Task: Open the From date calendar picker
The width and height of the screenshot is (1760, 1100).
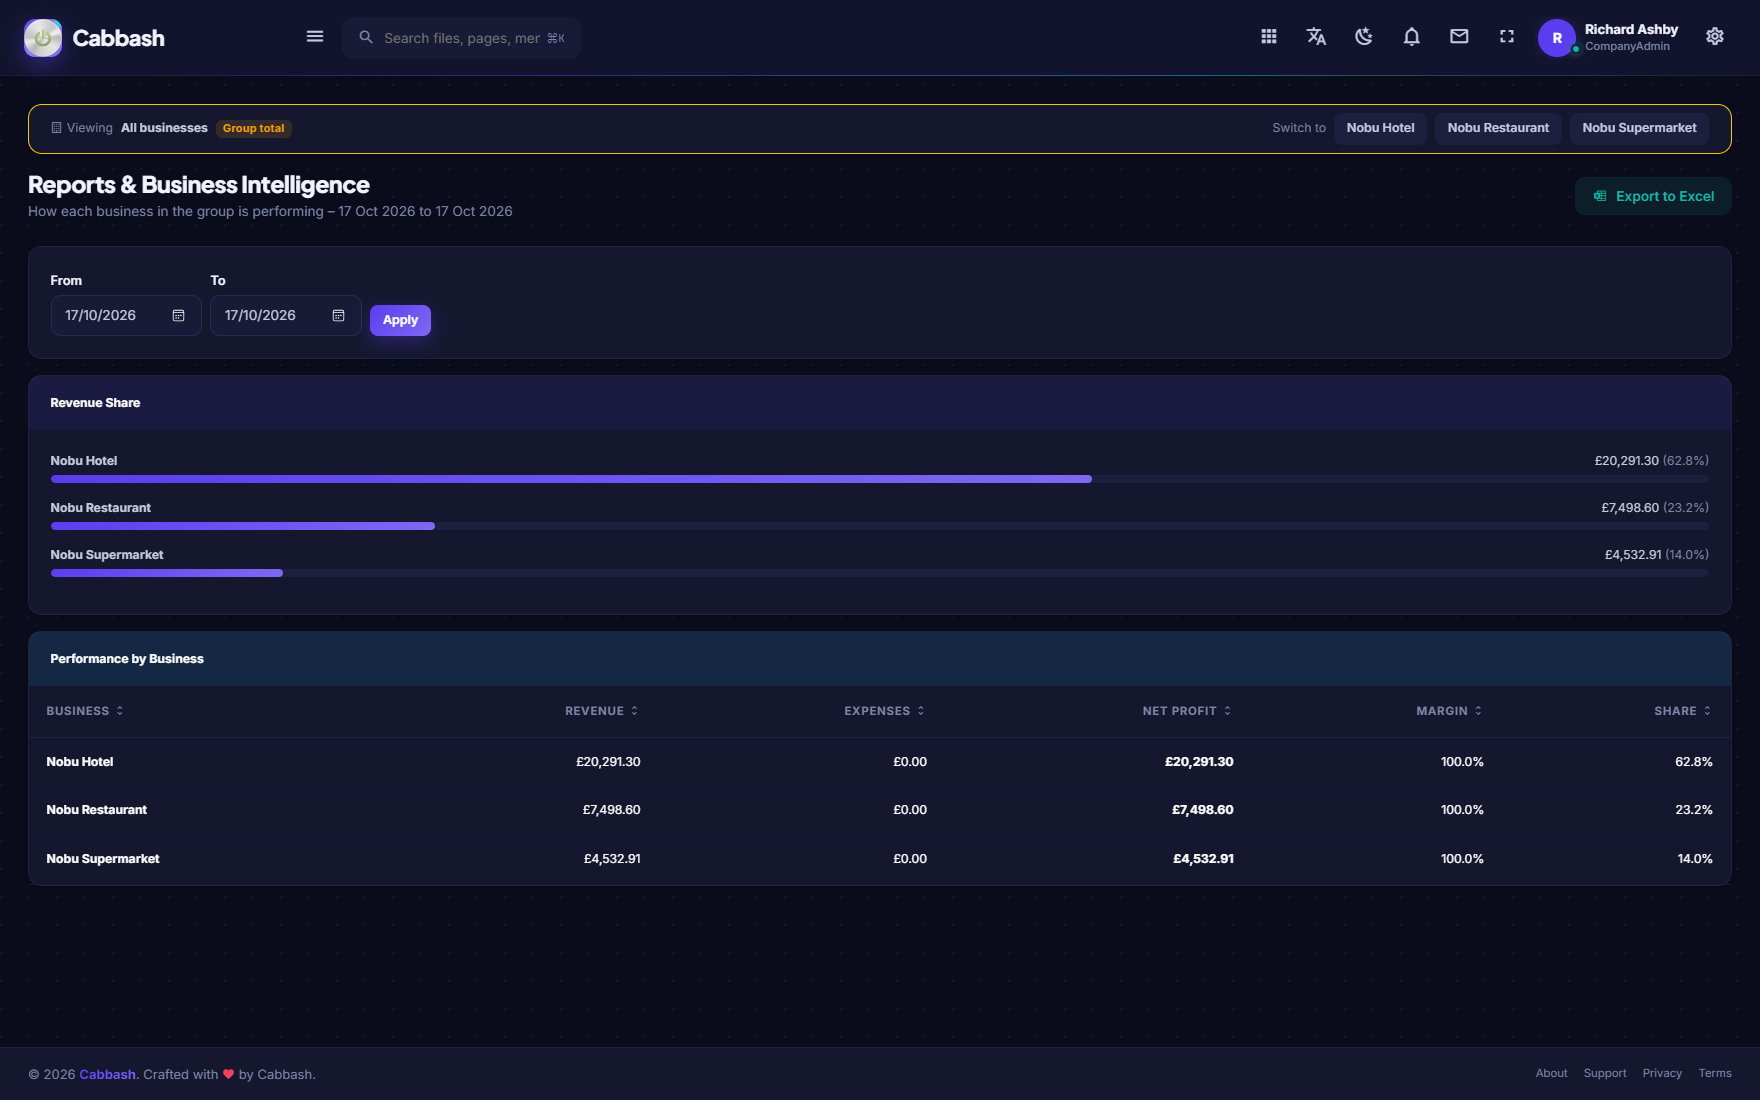Action: 179,316
